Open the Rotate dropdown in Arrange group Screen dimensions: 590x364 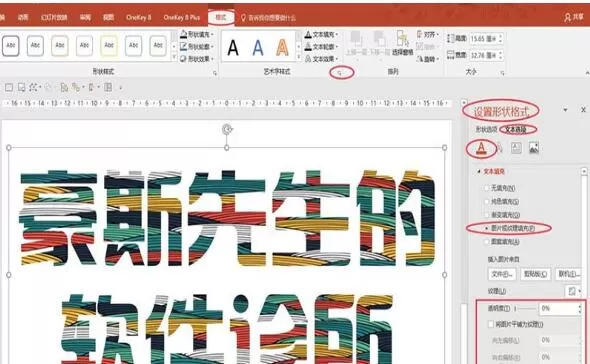(x=428, y=59)
